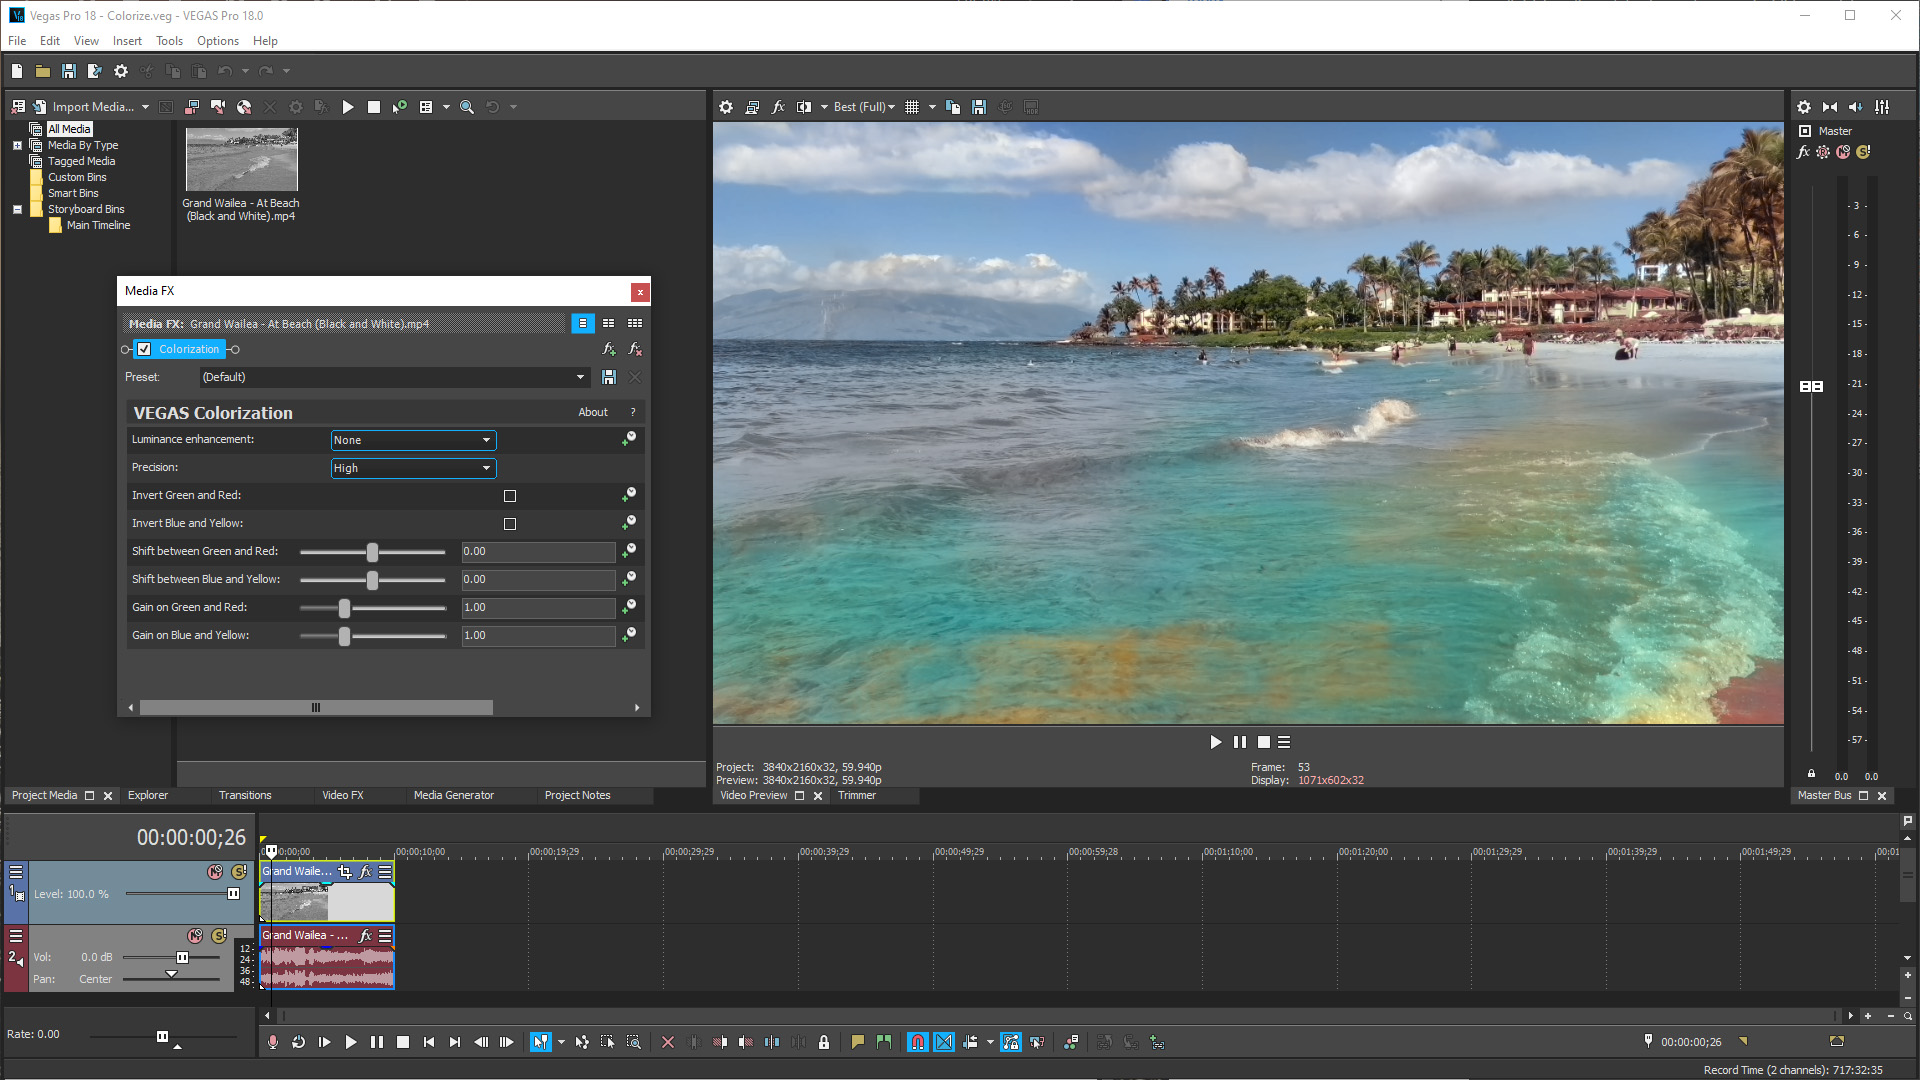Viewport: 1920px width, 1080px height.
Task: Check the Invert Blue and Yellow box
Action: pos(510,523)
